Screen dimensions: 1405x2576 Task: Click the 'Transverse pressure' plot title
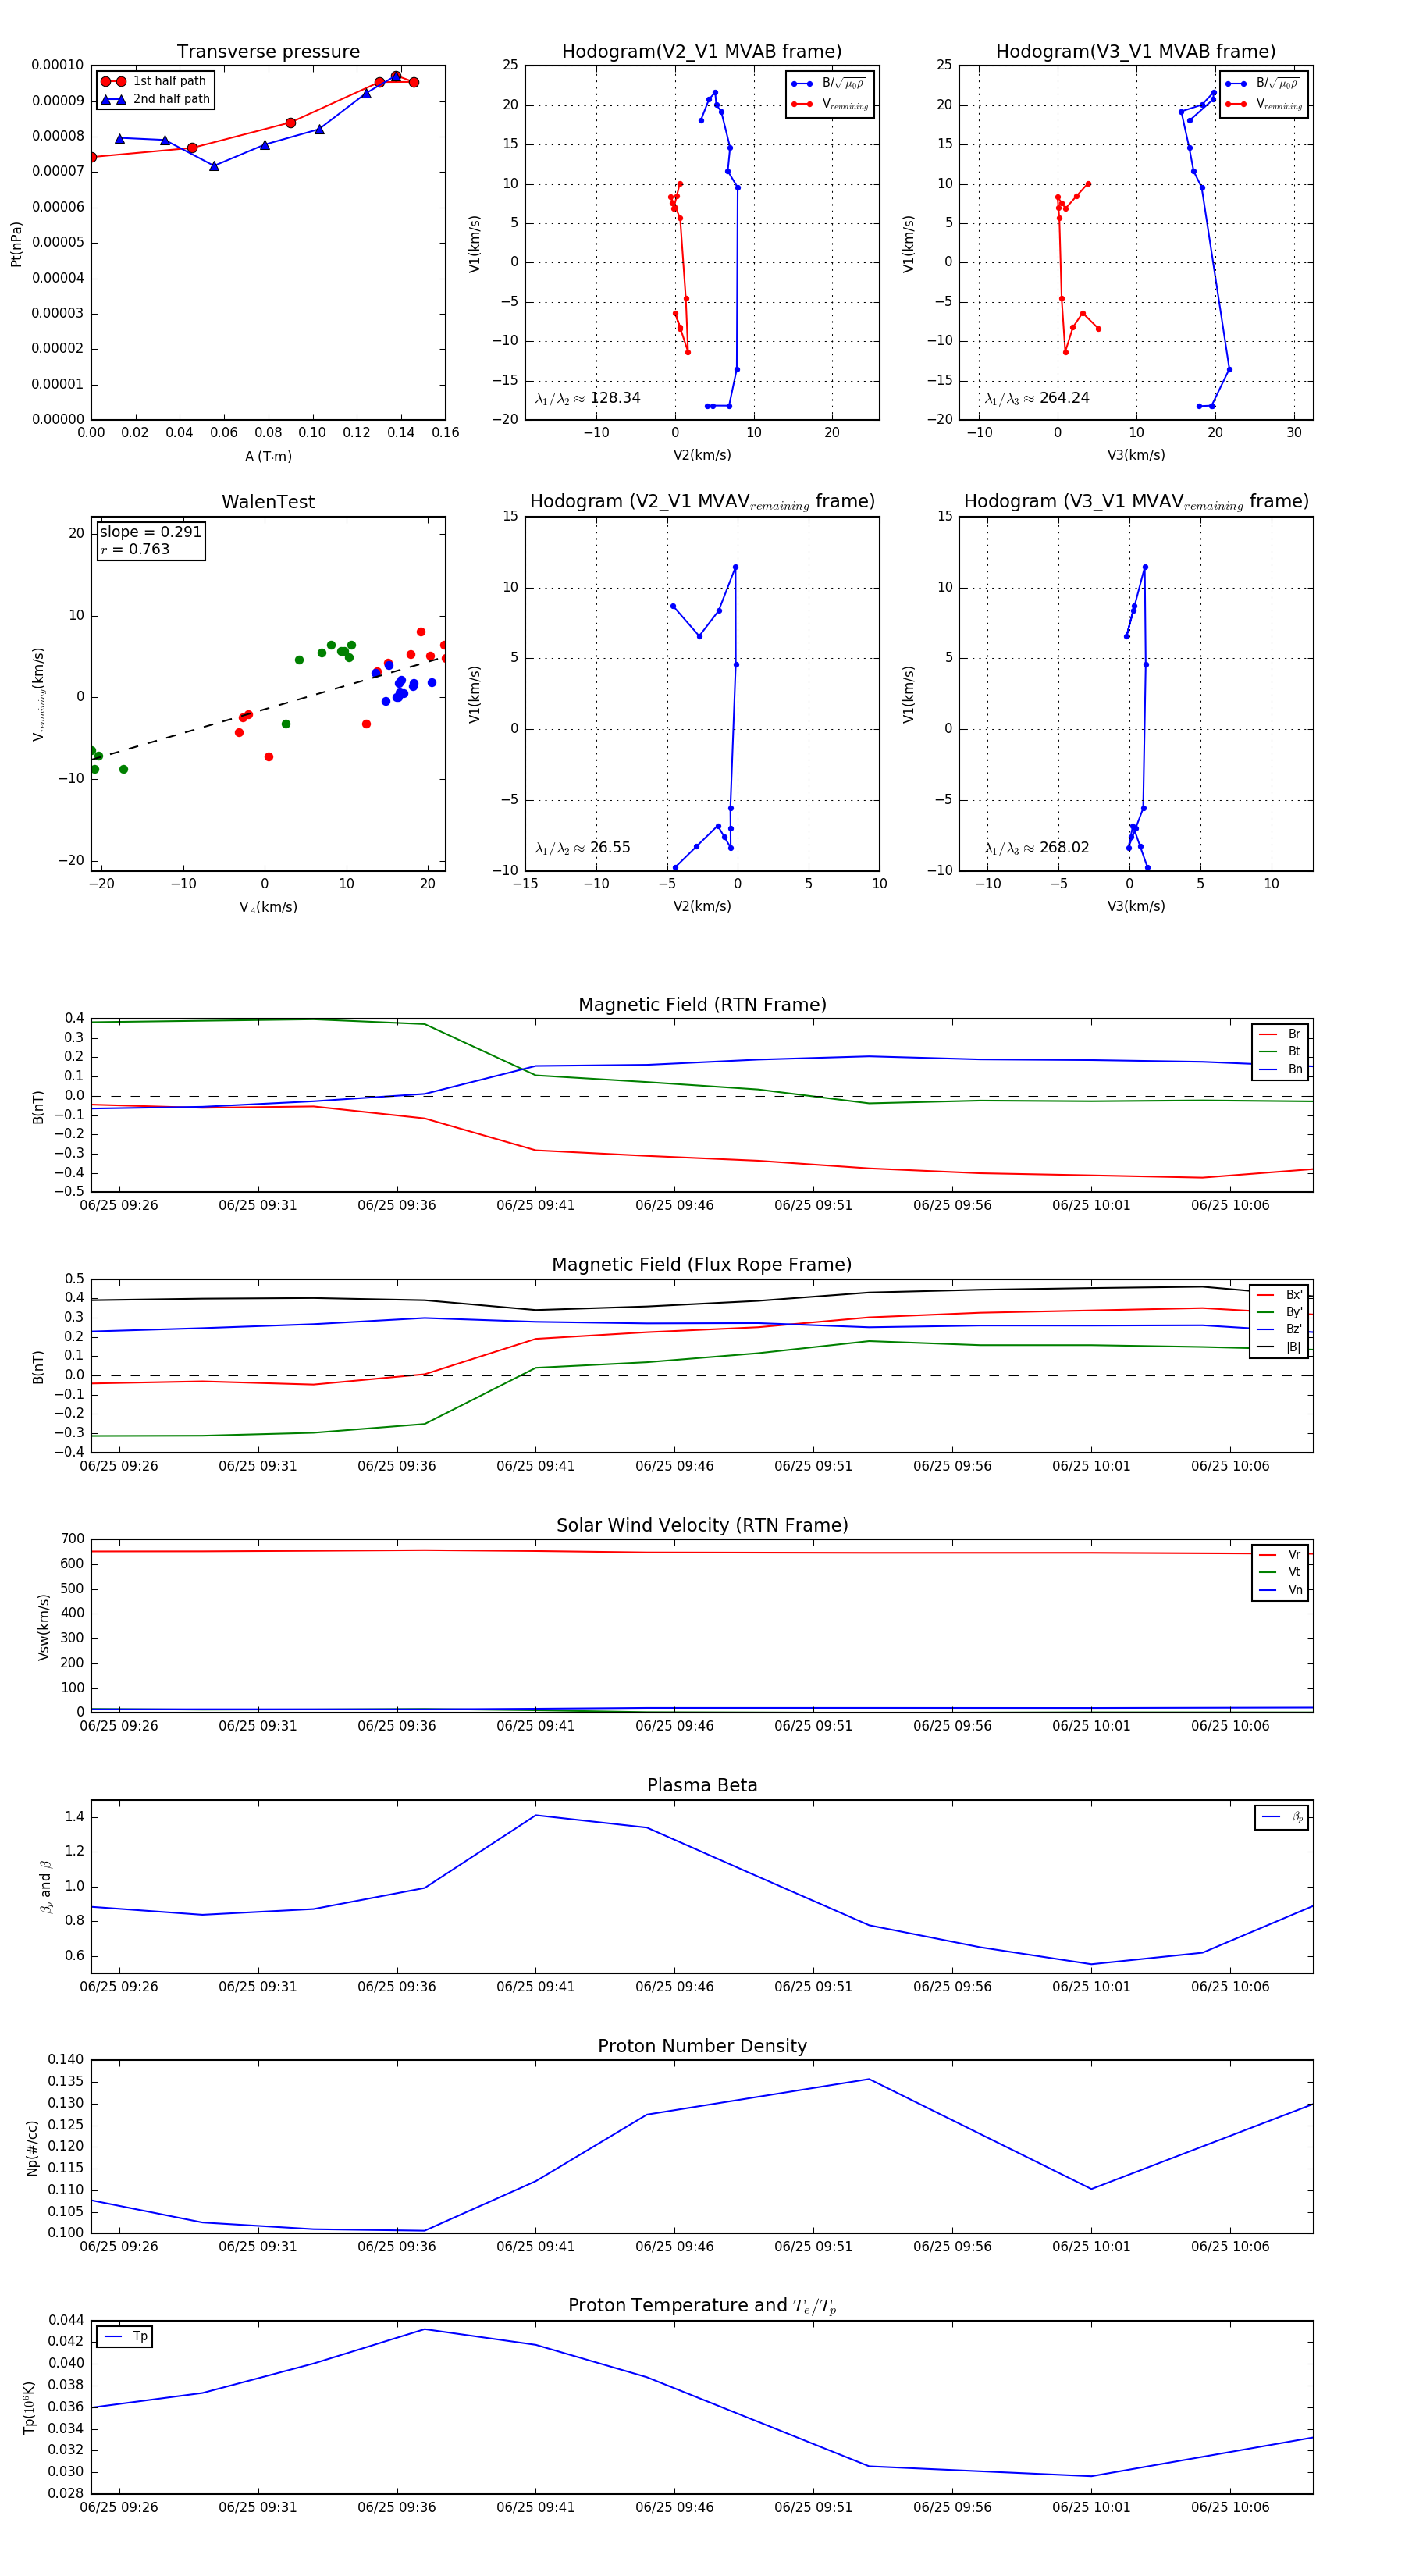tap(268, 51)
